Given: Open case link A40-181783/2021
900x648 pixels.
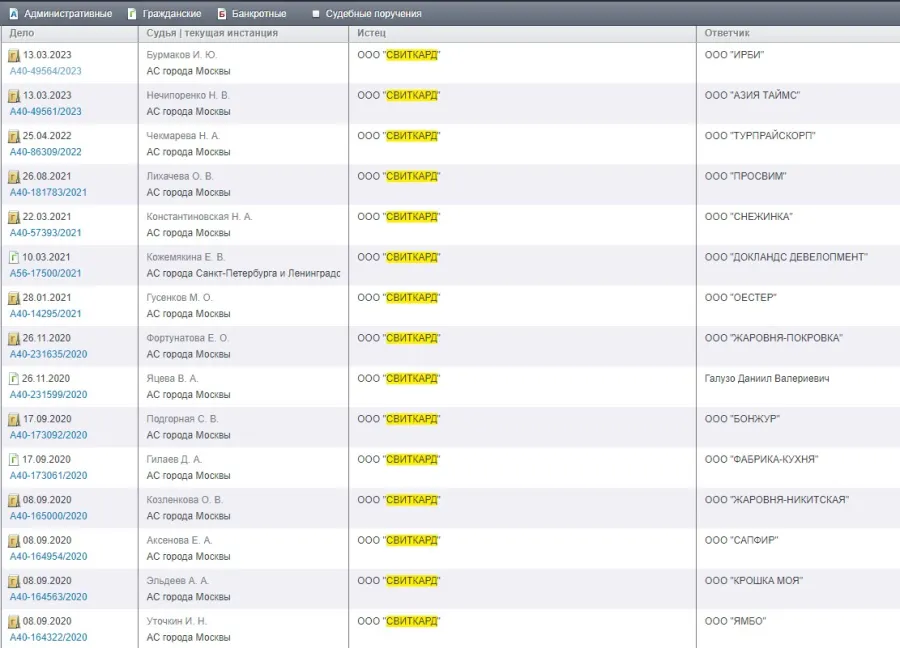Looking at the screenshot, I should pyautogui.click(x=48, y=192).
